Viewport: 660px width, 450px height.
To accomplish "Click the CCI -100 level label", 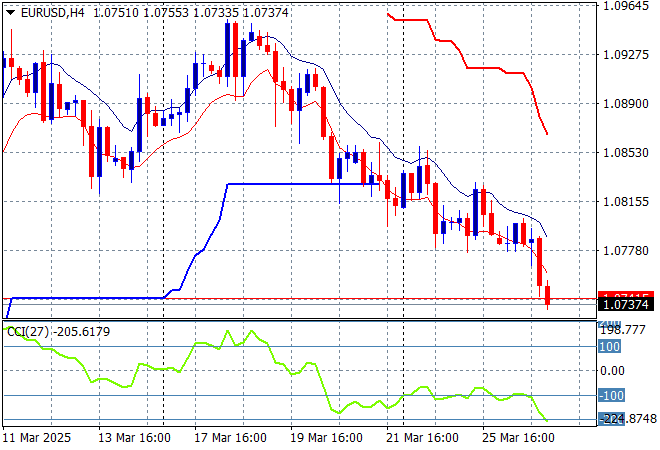I will (611, 396).
